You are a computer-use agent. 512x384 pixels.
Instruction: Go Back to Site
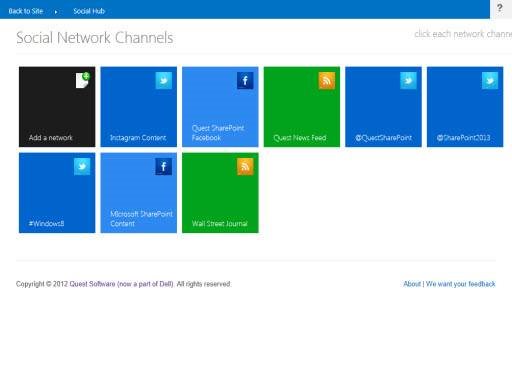click(x=26, y=11)
